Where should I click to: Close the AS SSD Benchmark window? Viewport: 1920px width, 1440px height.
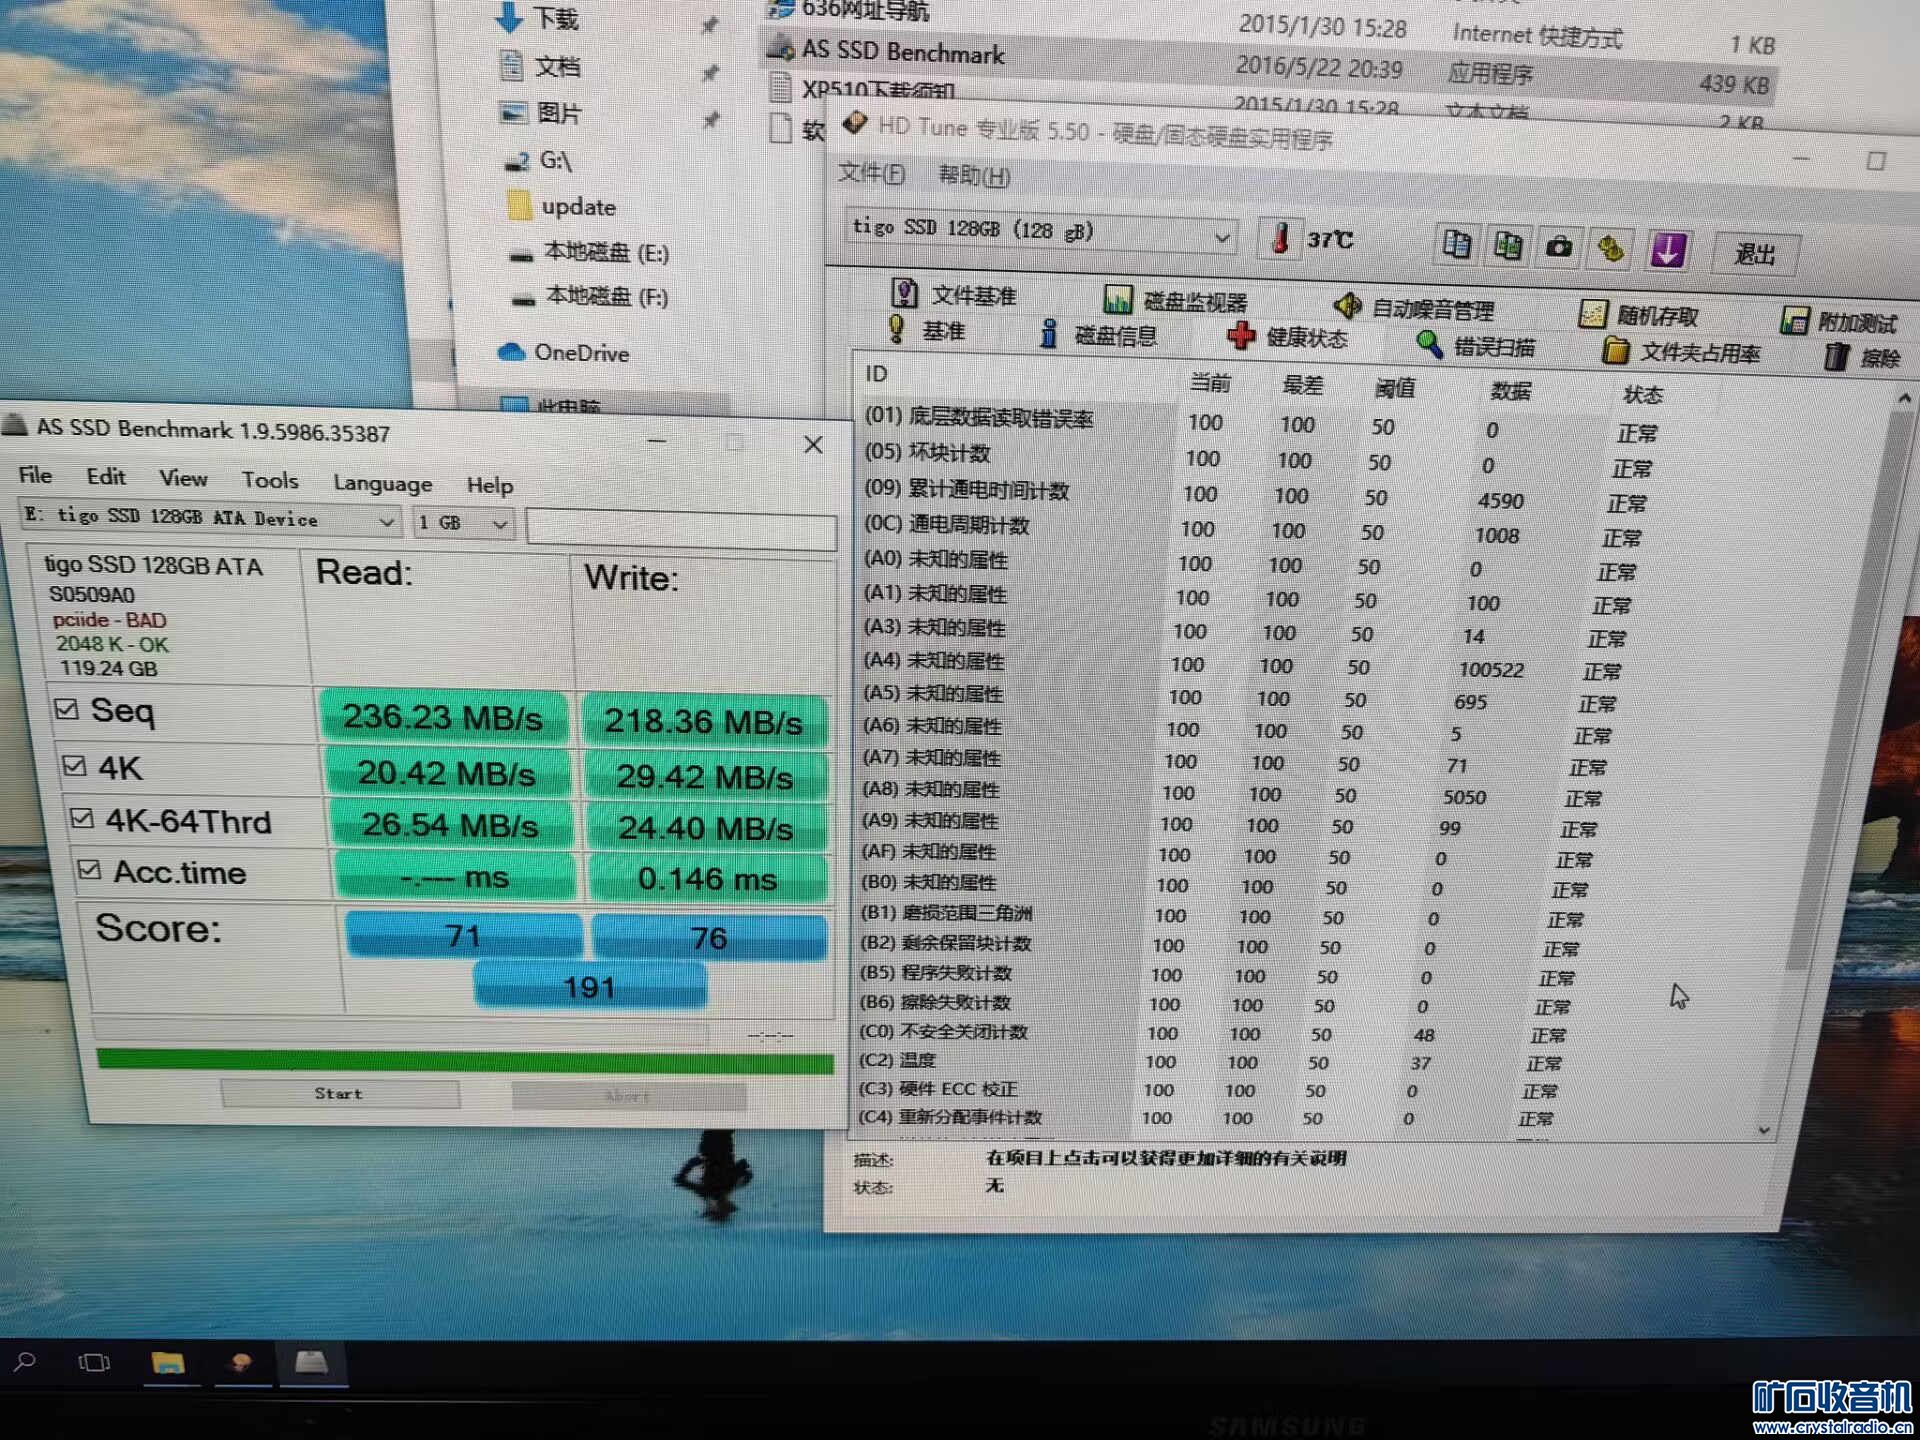coord(813,445)
